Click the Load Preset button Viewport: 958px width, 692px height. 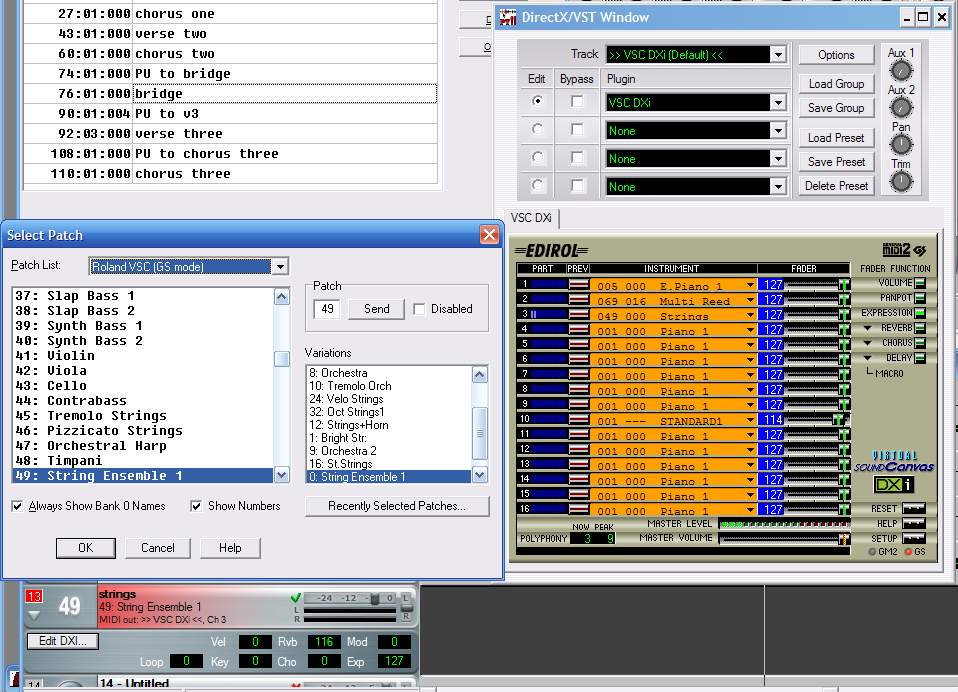(836, 138)
